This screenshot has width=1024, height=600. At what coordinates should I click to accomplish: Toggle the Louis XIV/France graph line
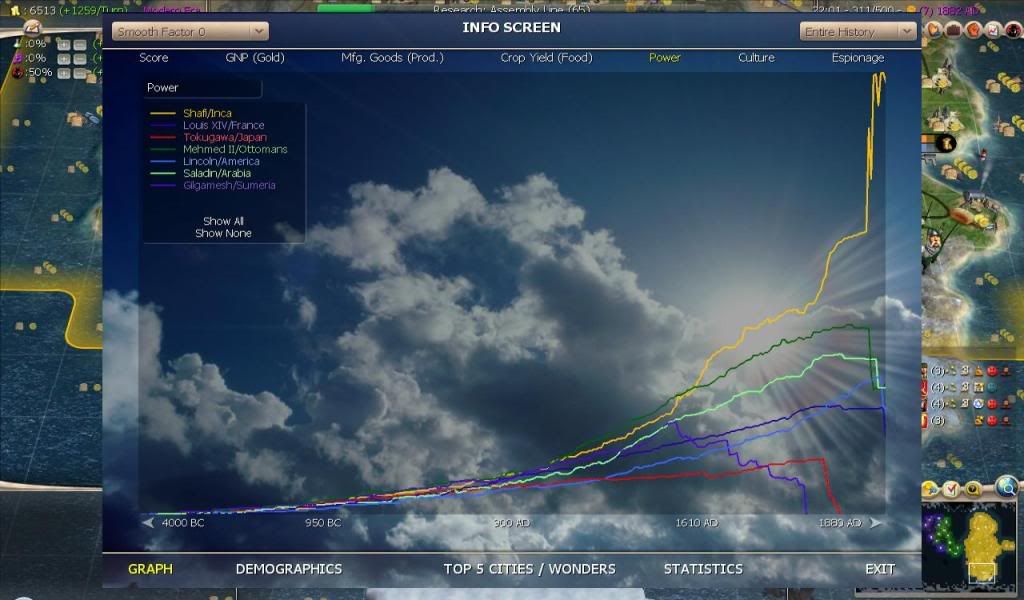[x=223, y=125]
